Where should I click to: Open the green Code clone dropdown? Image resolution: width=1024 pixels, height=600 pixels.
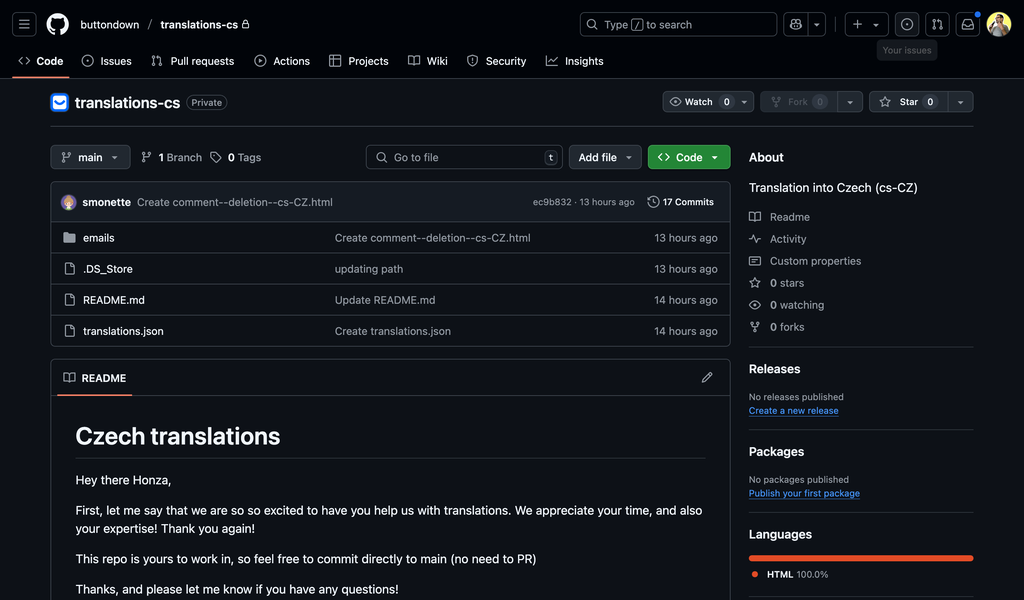coord(689,157)
